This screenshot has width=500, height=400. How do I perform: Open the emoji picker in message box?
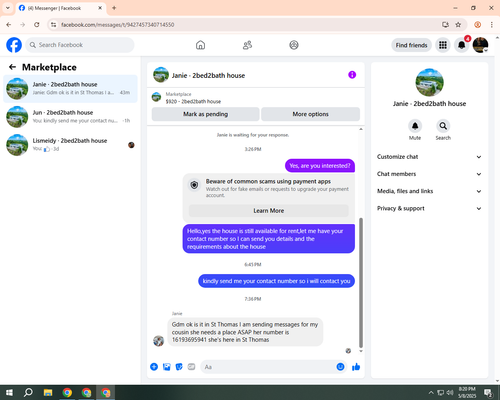[340, 367]
